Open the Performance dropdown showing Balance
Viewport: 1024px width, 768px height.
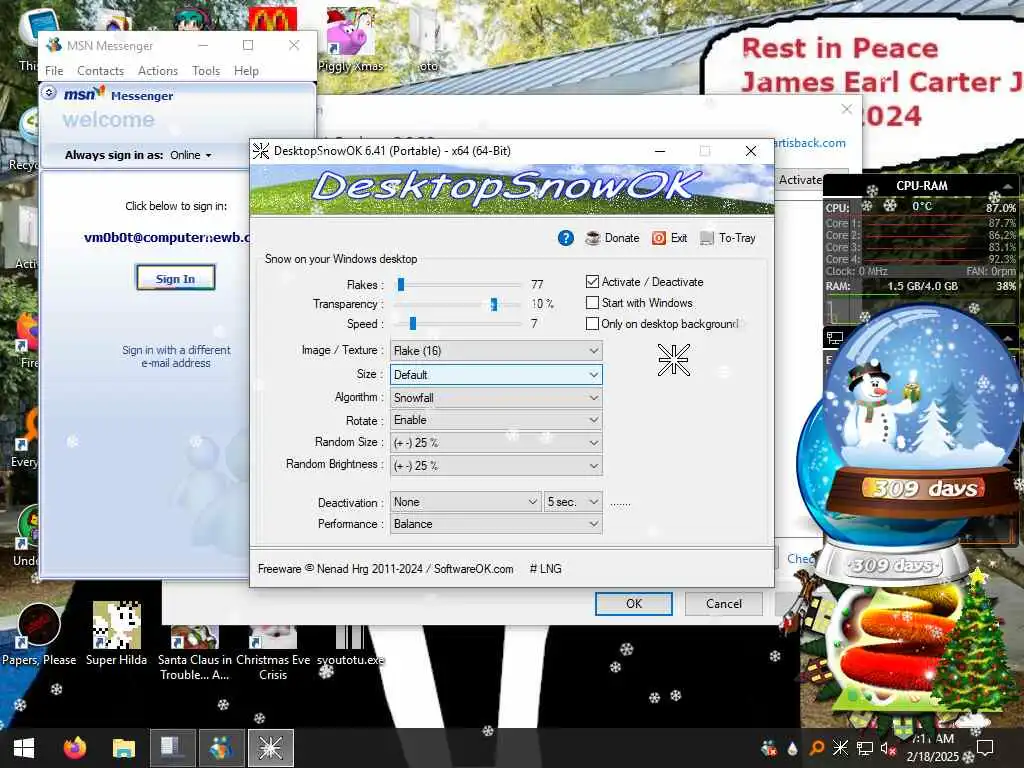tap(496, 524)
